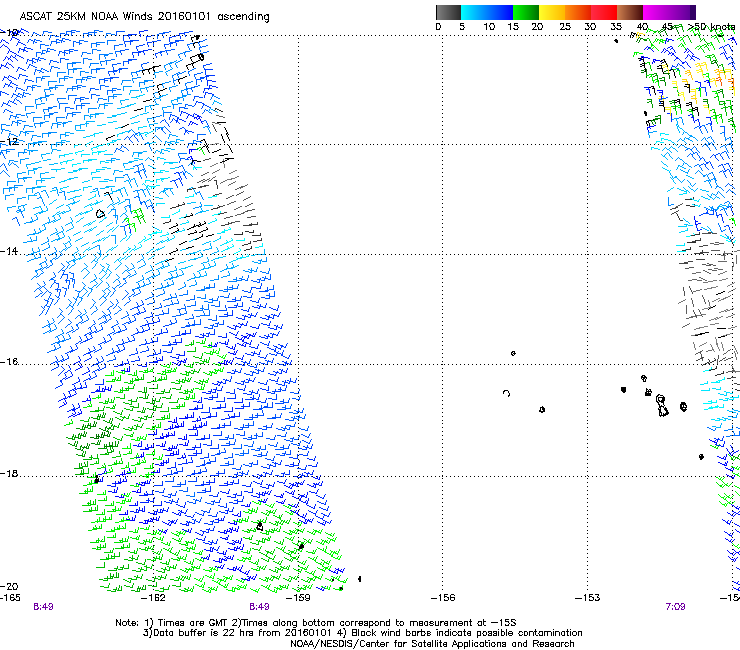Click the '15' label under the color legend
The height and width of the screenshot is (650, 740).
(x=513, y=27)
